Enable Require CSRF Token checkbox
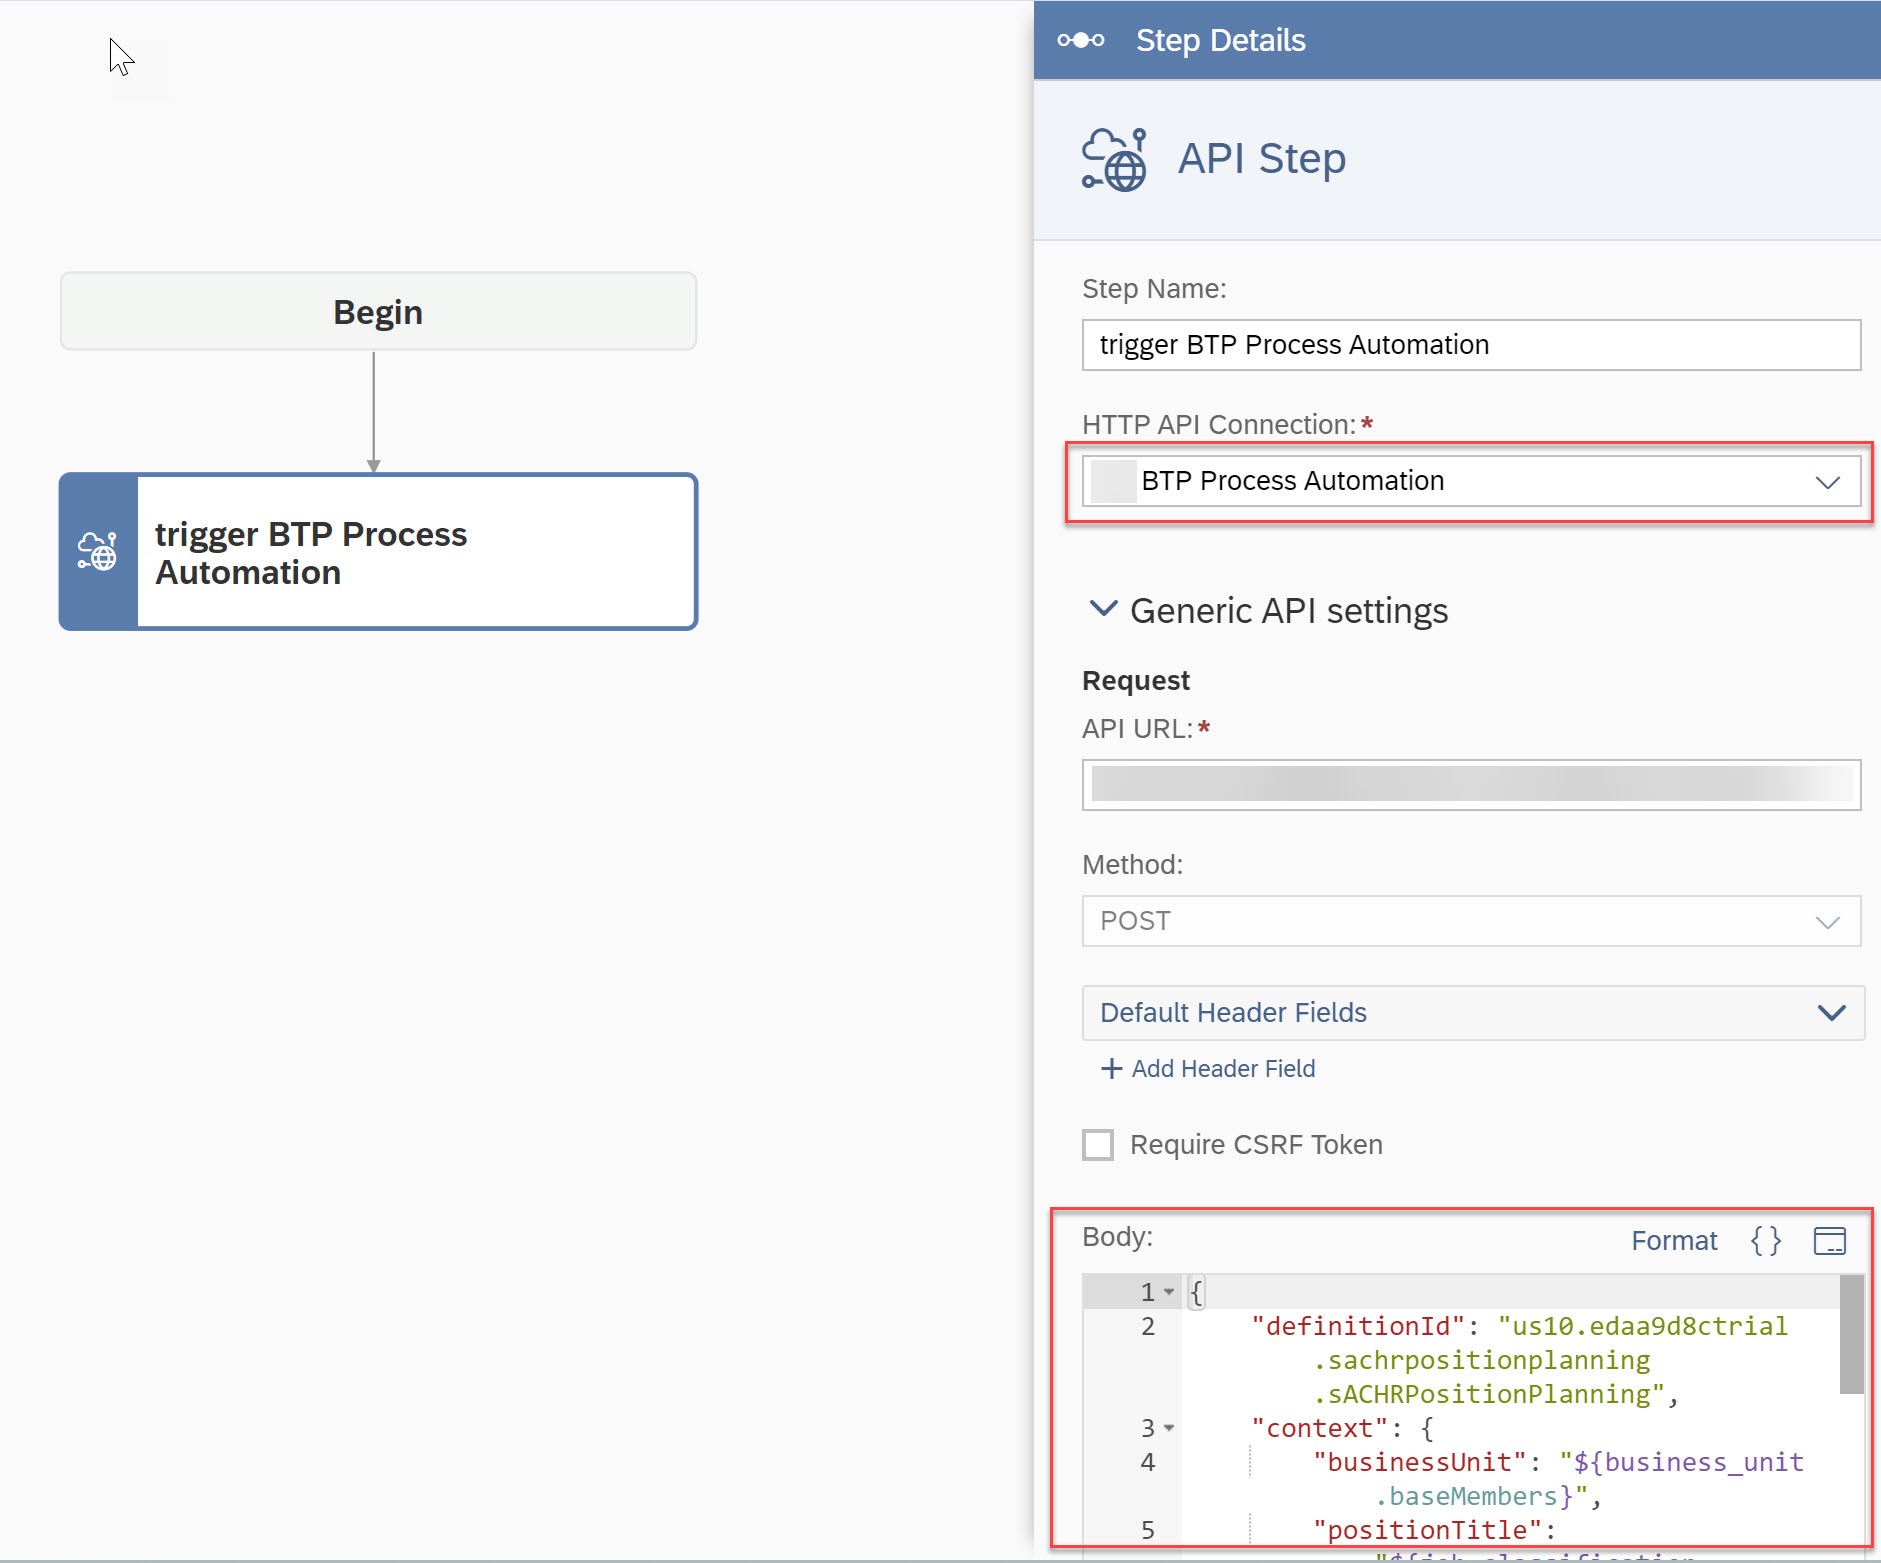Viewport: 1881px width, 1563px height. (x=1098, y=1145)
